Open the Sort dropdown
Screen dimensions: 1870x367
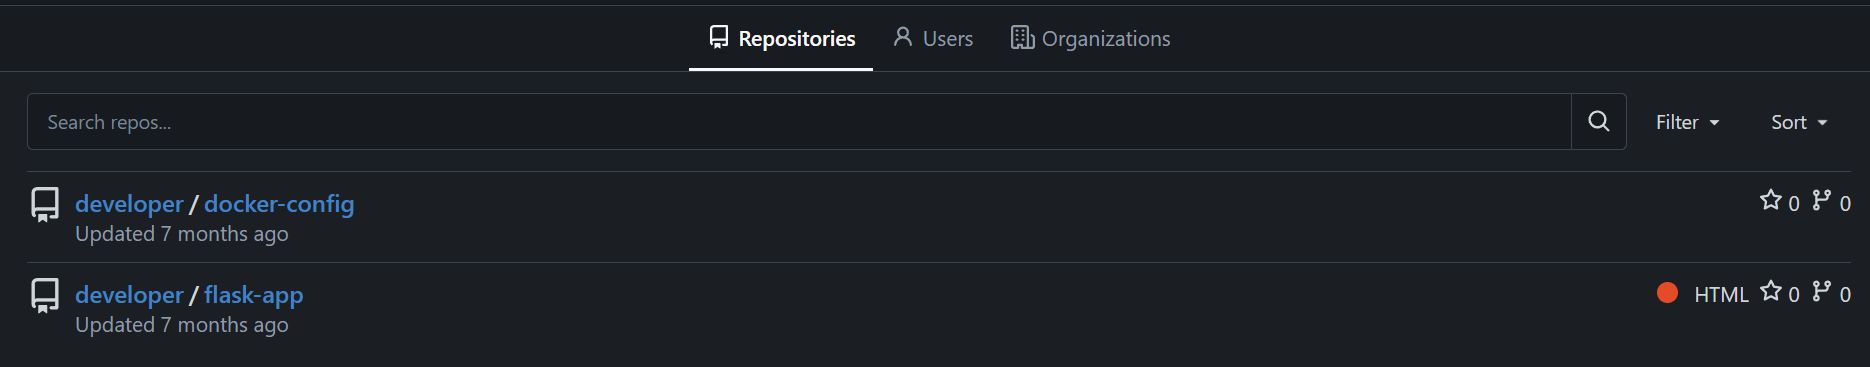coord(1799,122)
